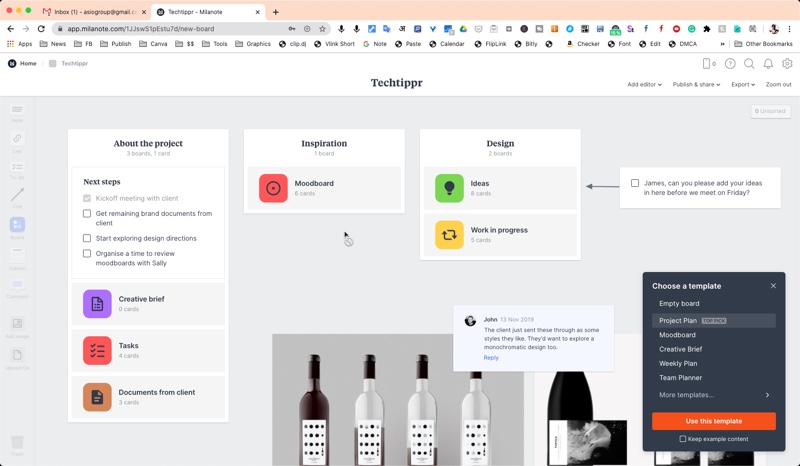Image resolution: width=800 pixels, height=466 pixels.
Task: Click the About the project column heading
Action: point(148,143)
